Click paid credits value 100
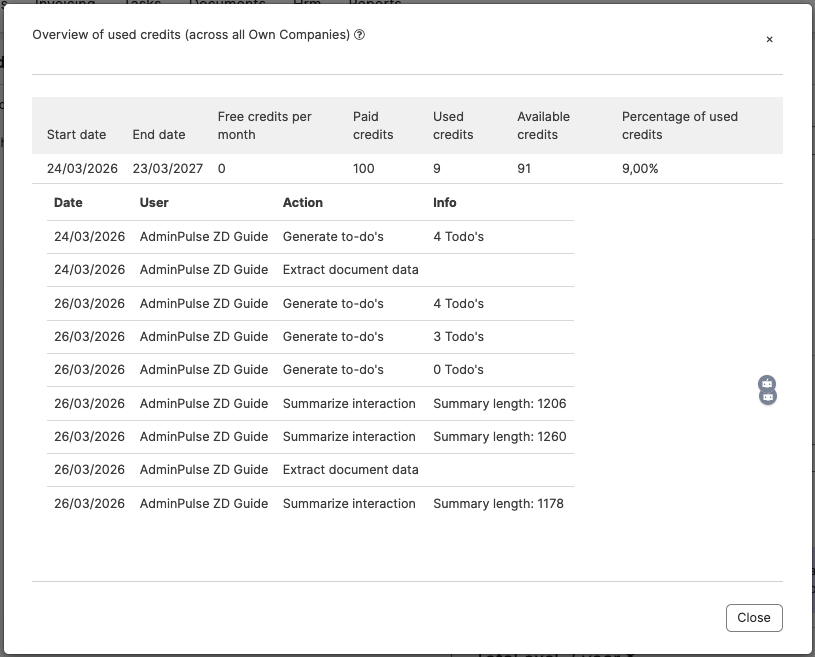 363,168
